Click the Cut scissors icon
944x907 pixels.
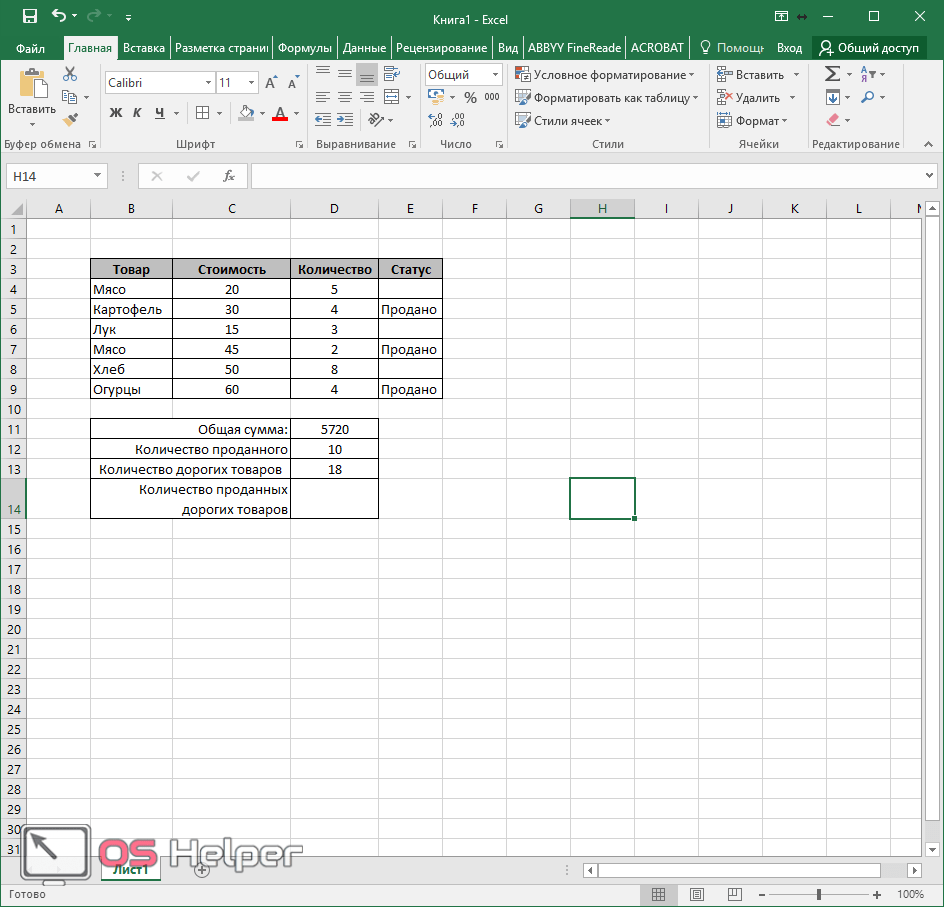[70, 74]
